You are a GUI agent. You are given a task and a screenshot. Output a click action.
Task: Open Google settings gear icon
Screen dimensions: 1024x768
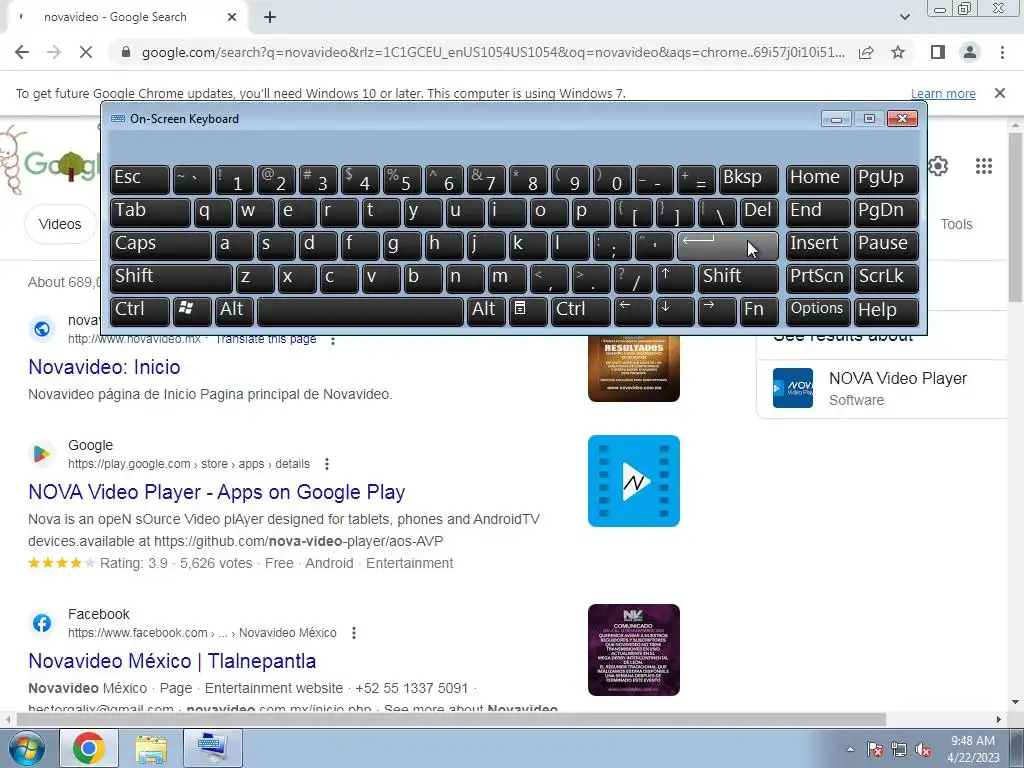tap(938, 166)
